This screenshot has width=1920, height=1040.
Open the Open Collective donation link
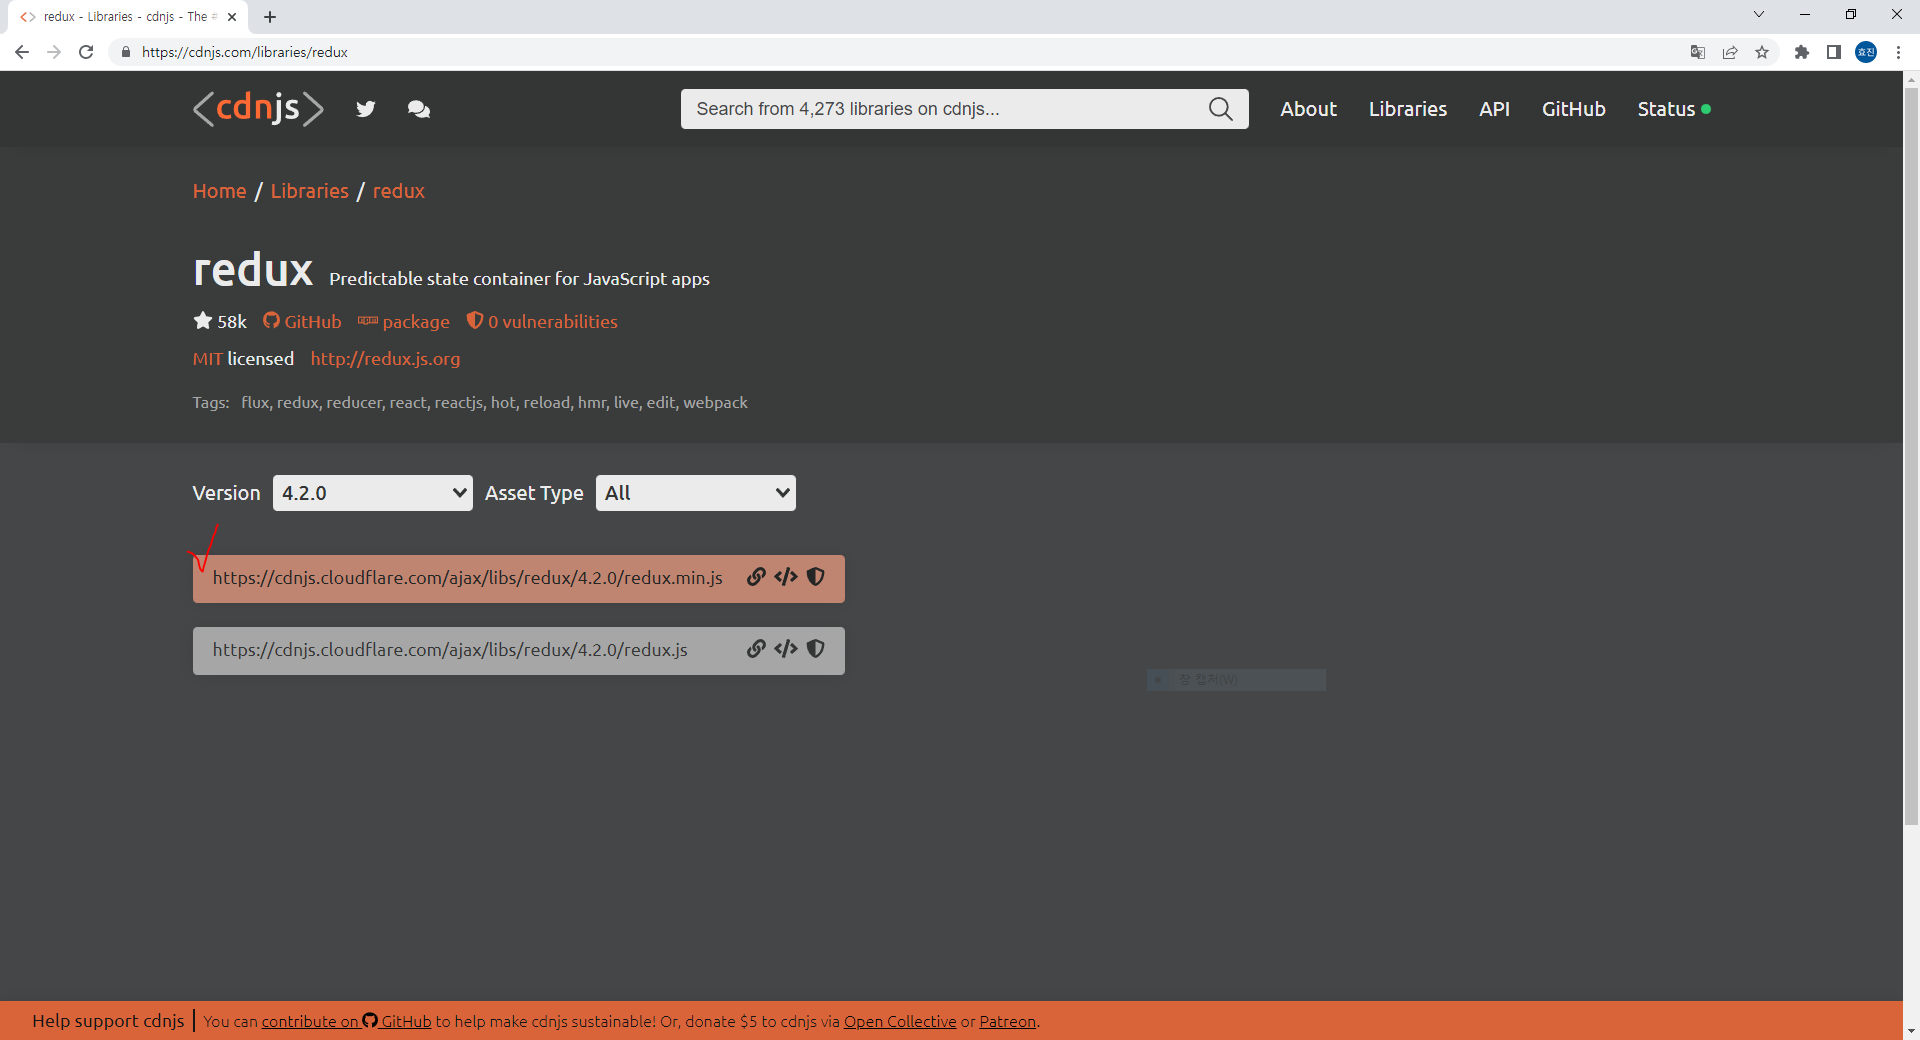900,1021
